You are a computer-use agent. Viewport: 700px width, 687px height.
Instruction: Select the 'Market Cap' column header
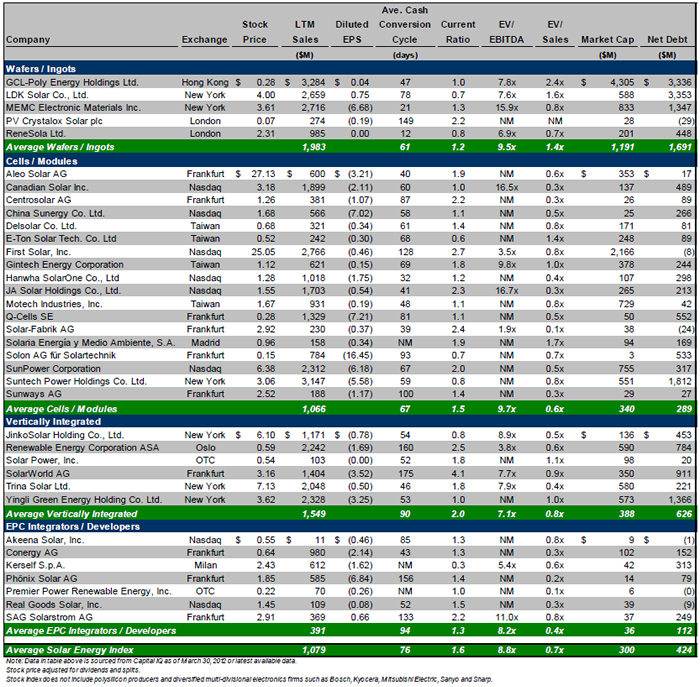[x=607, y=40]
